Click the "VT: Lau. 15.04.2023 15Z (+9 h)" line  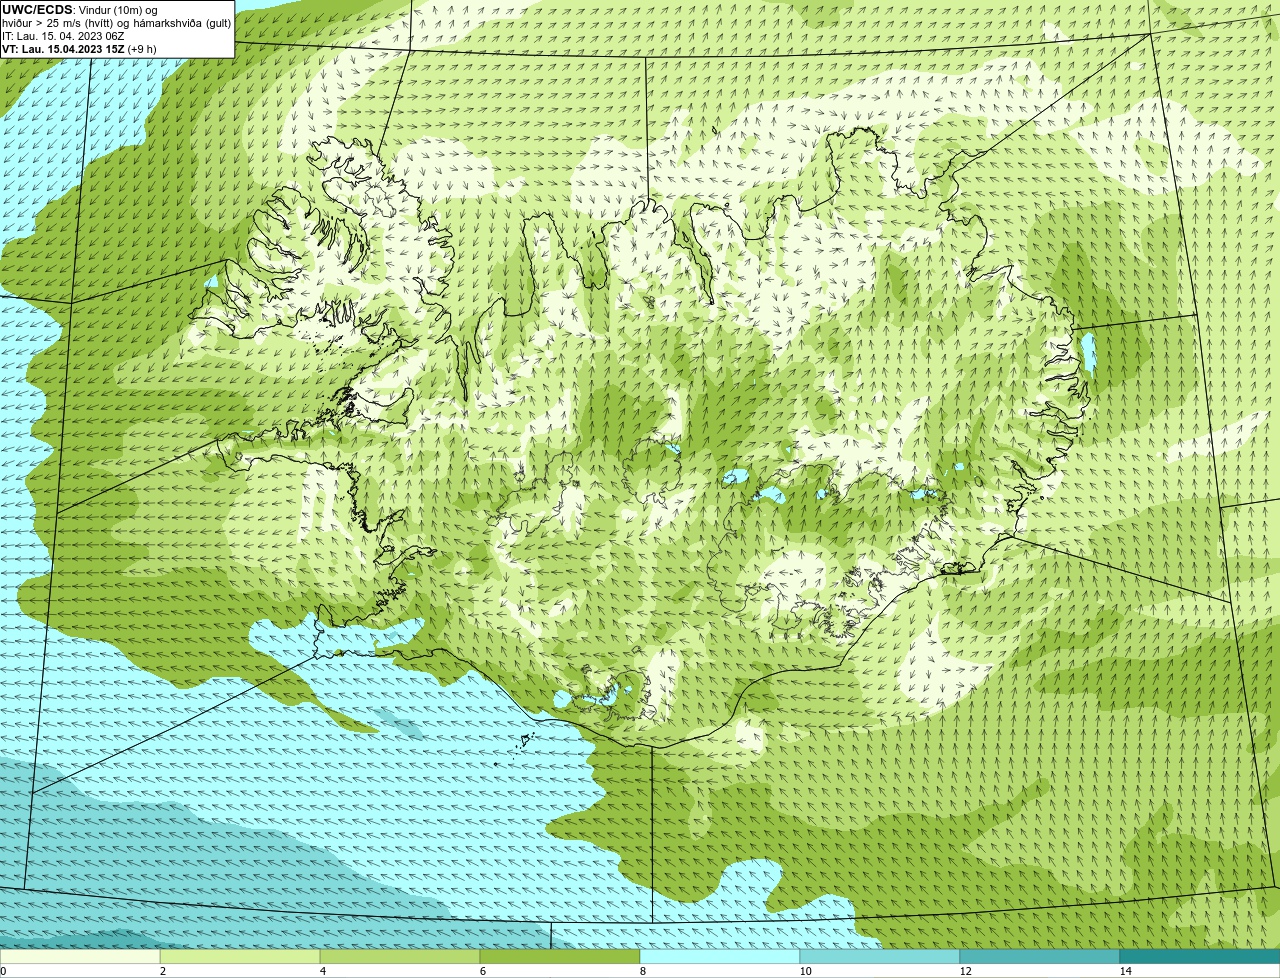pos(79,49)
